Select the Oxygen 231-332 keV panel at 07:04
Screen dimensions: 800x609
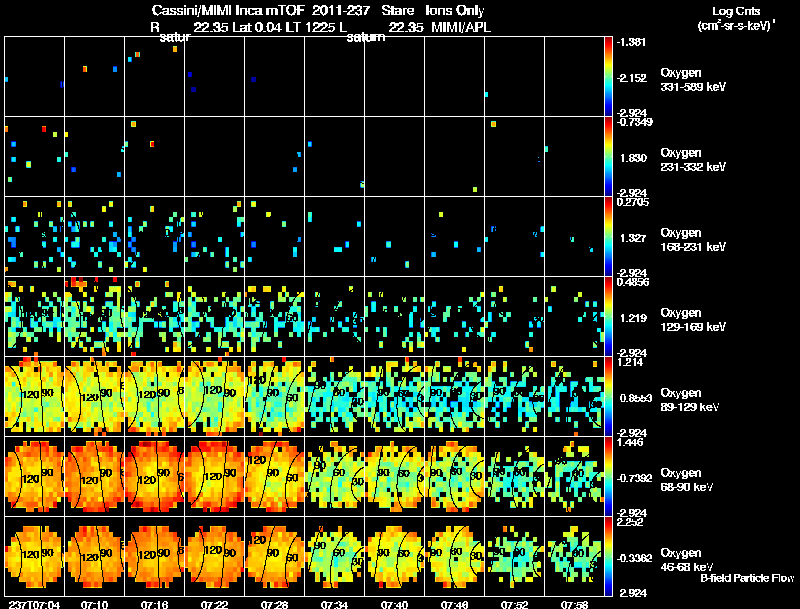click(35, 157)
